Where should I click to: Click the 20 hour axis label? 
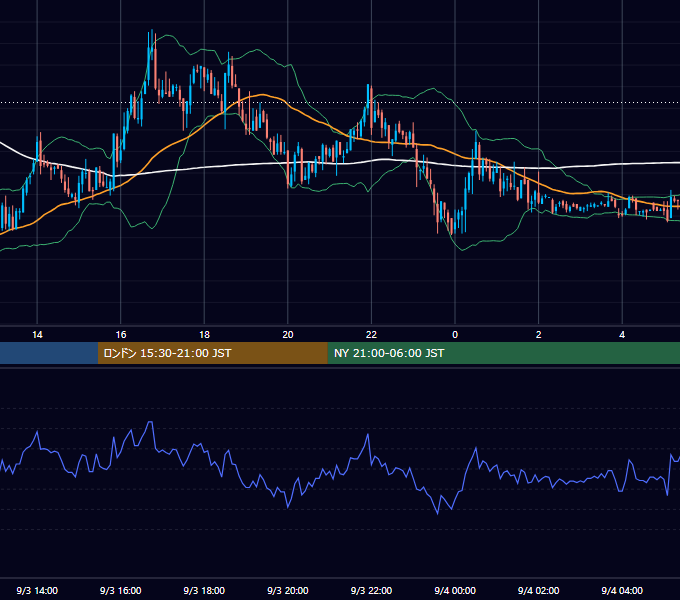tap(288, 335)
